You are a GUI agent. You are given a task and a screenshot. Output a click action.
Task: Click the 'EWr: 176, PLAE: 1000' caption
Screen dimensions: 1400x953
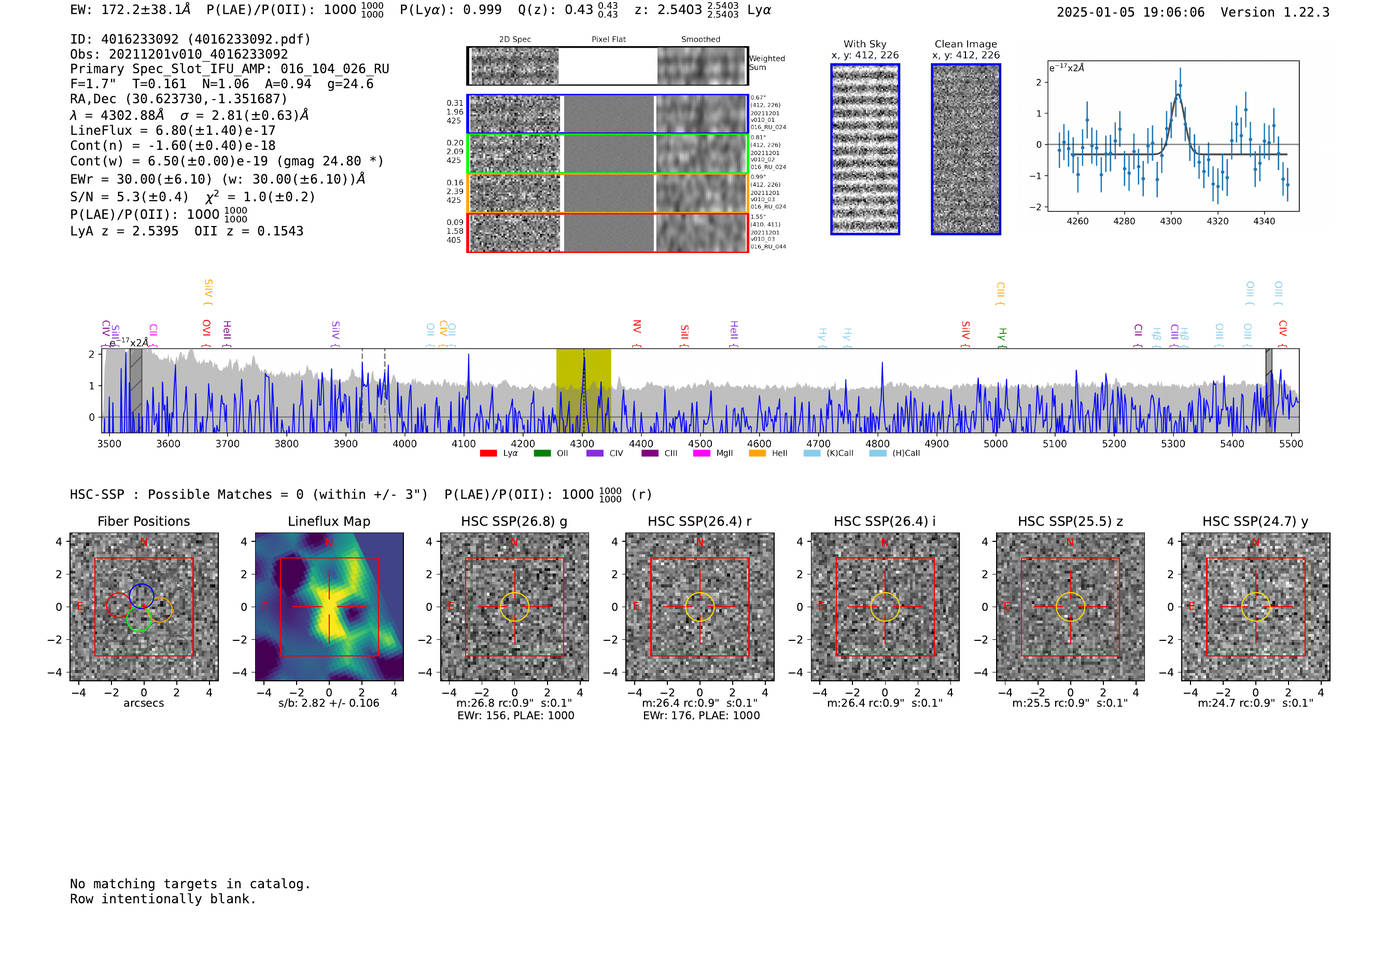(701, 716)
